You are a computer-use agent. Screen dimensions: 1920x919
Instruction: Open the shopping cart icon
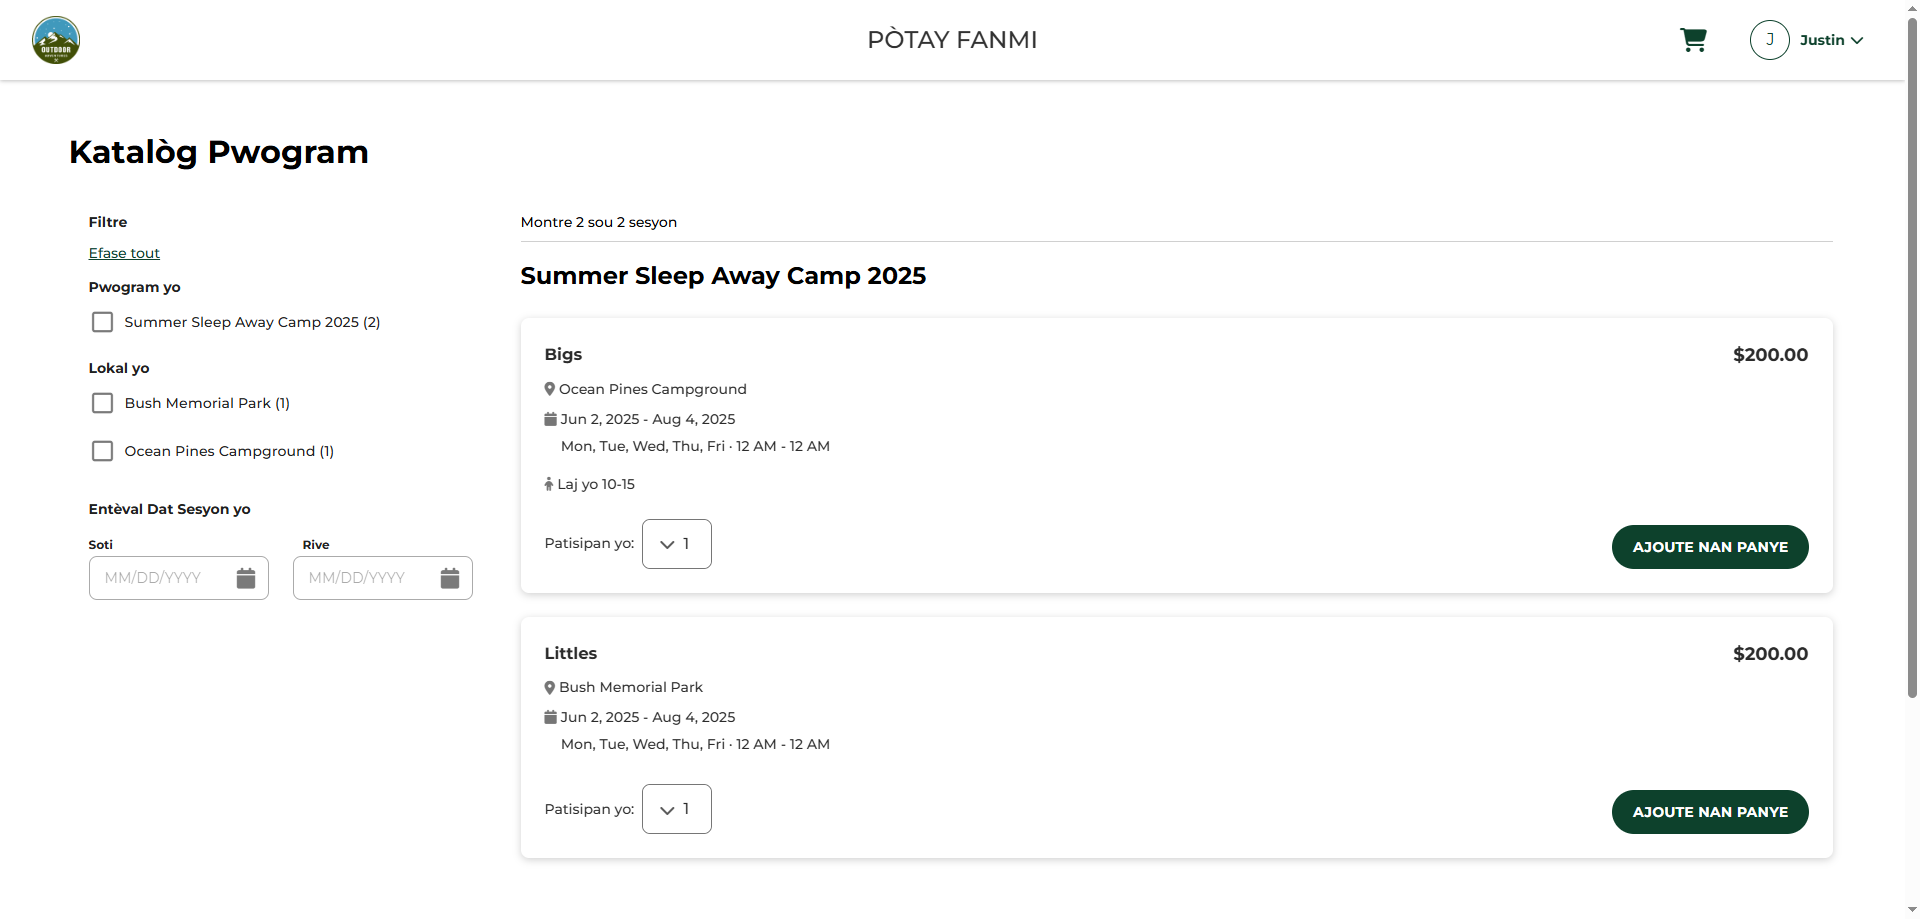tap(1693, 40)
